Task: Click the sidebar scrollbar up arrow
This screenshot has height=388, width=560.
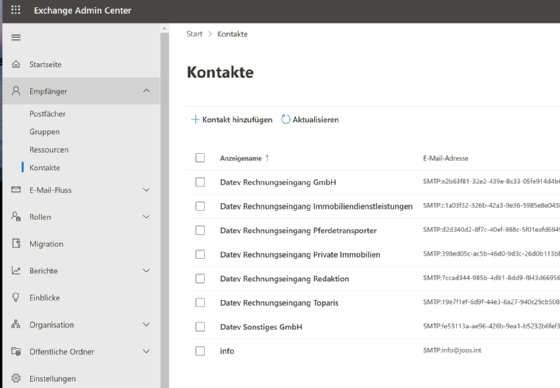Action: (165, 28)
